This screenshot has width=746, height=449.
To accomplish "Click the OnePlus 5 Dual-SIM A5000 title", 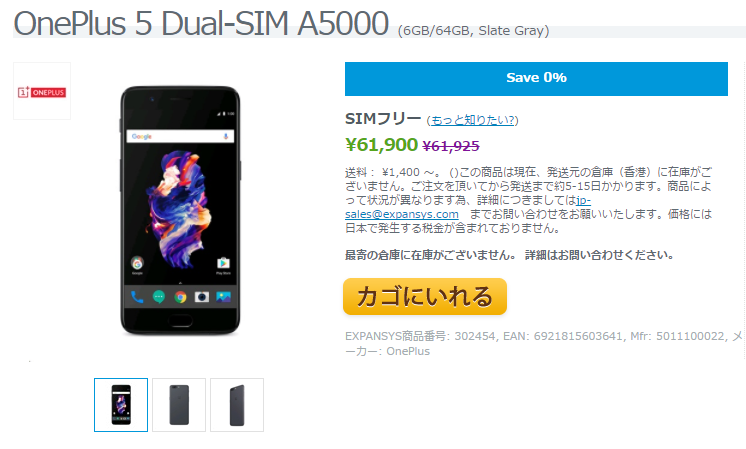I will [x=201, y=23].
